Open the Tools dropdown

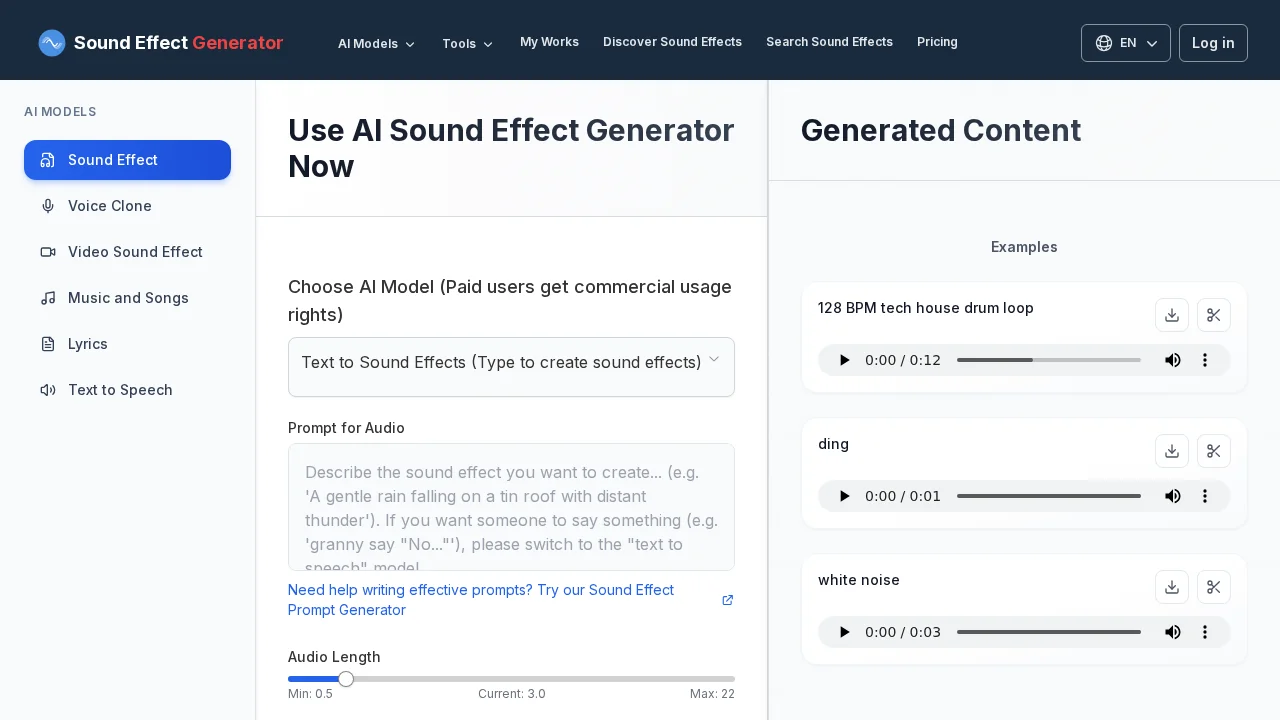click(x=468, y=44)
